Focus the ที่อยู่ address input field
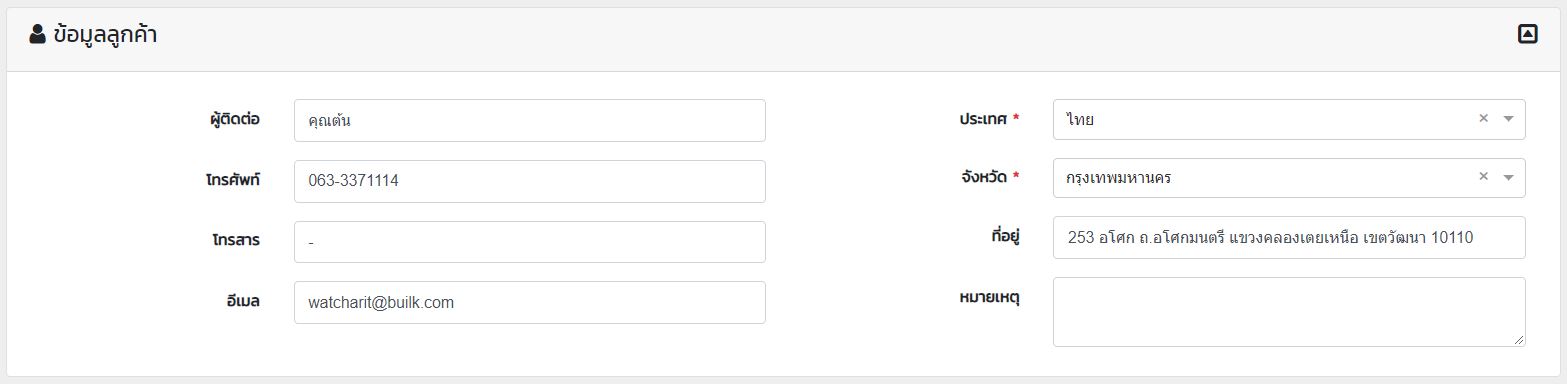Viewport: 1567px width, 384px height. (1289, 237)
